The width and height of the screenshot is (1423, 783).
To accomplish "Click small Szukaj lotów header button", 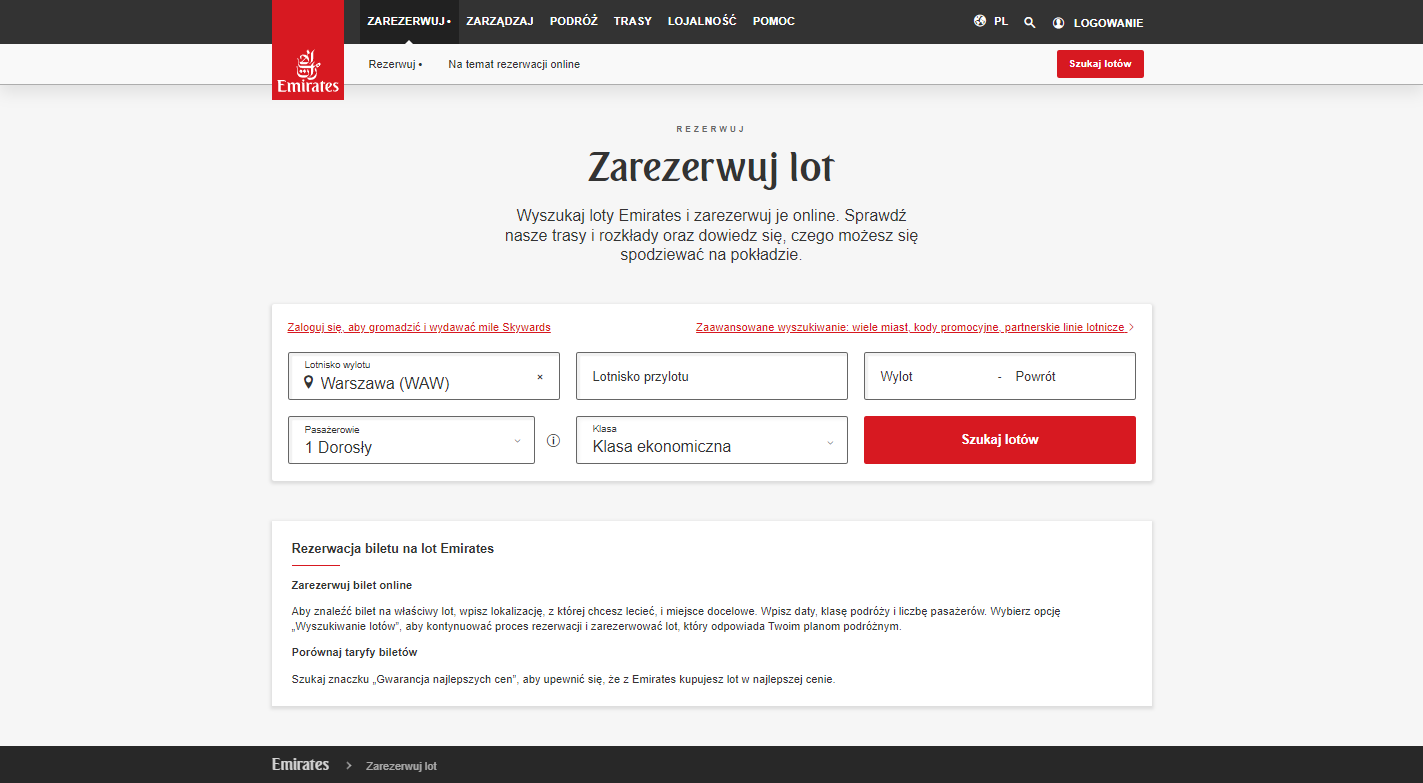I will 1100,64.
